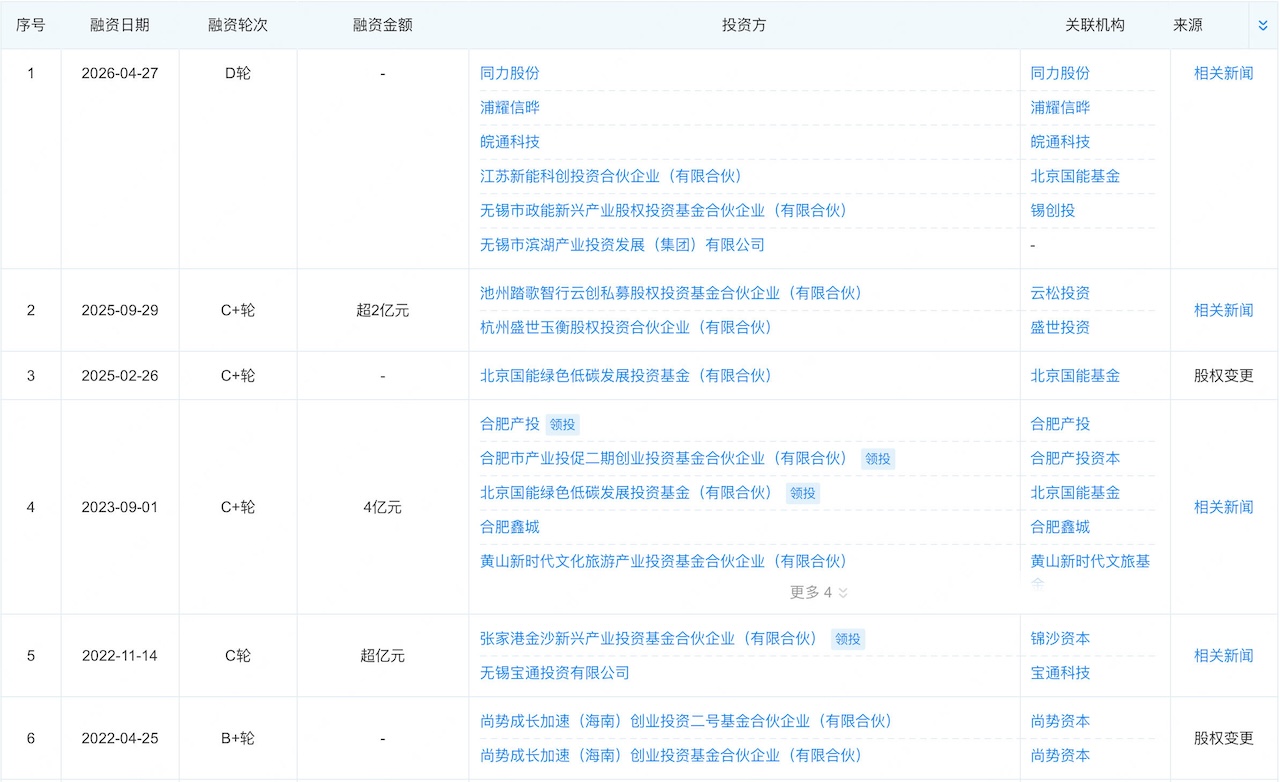Screen dimensions: 1280x782
Task: Open 云松投资 related institution link
Action: coord(1061,293)
